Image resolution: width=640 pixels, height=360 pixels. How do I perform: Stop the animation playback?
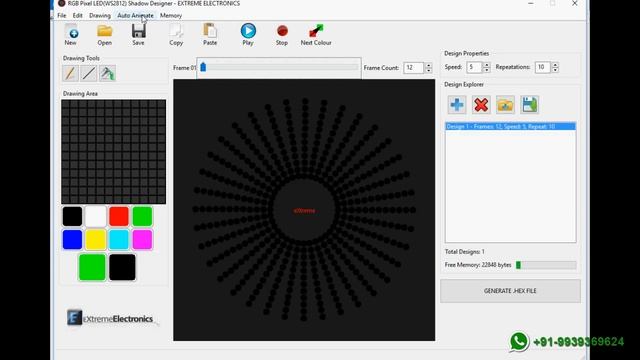pyautogui.click(x=282, y=34)
